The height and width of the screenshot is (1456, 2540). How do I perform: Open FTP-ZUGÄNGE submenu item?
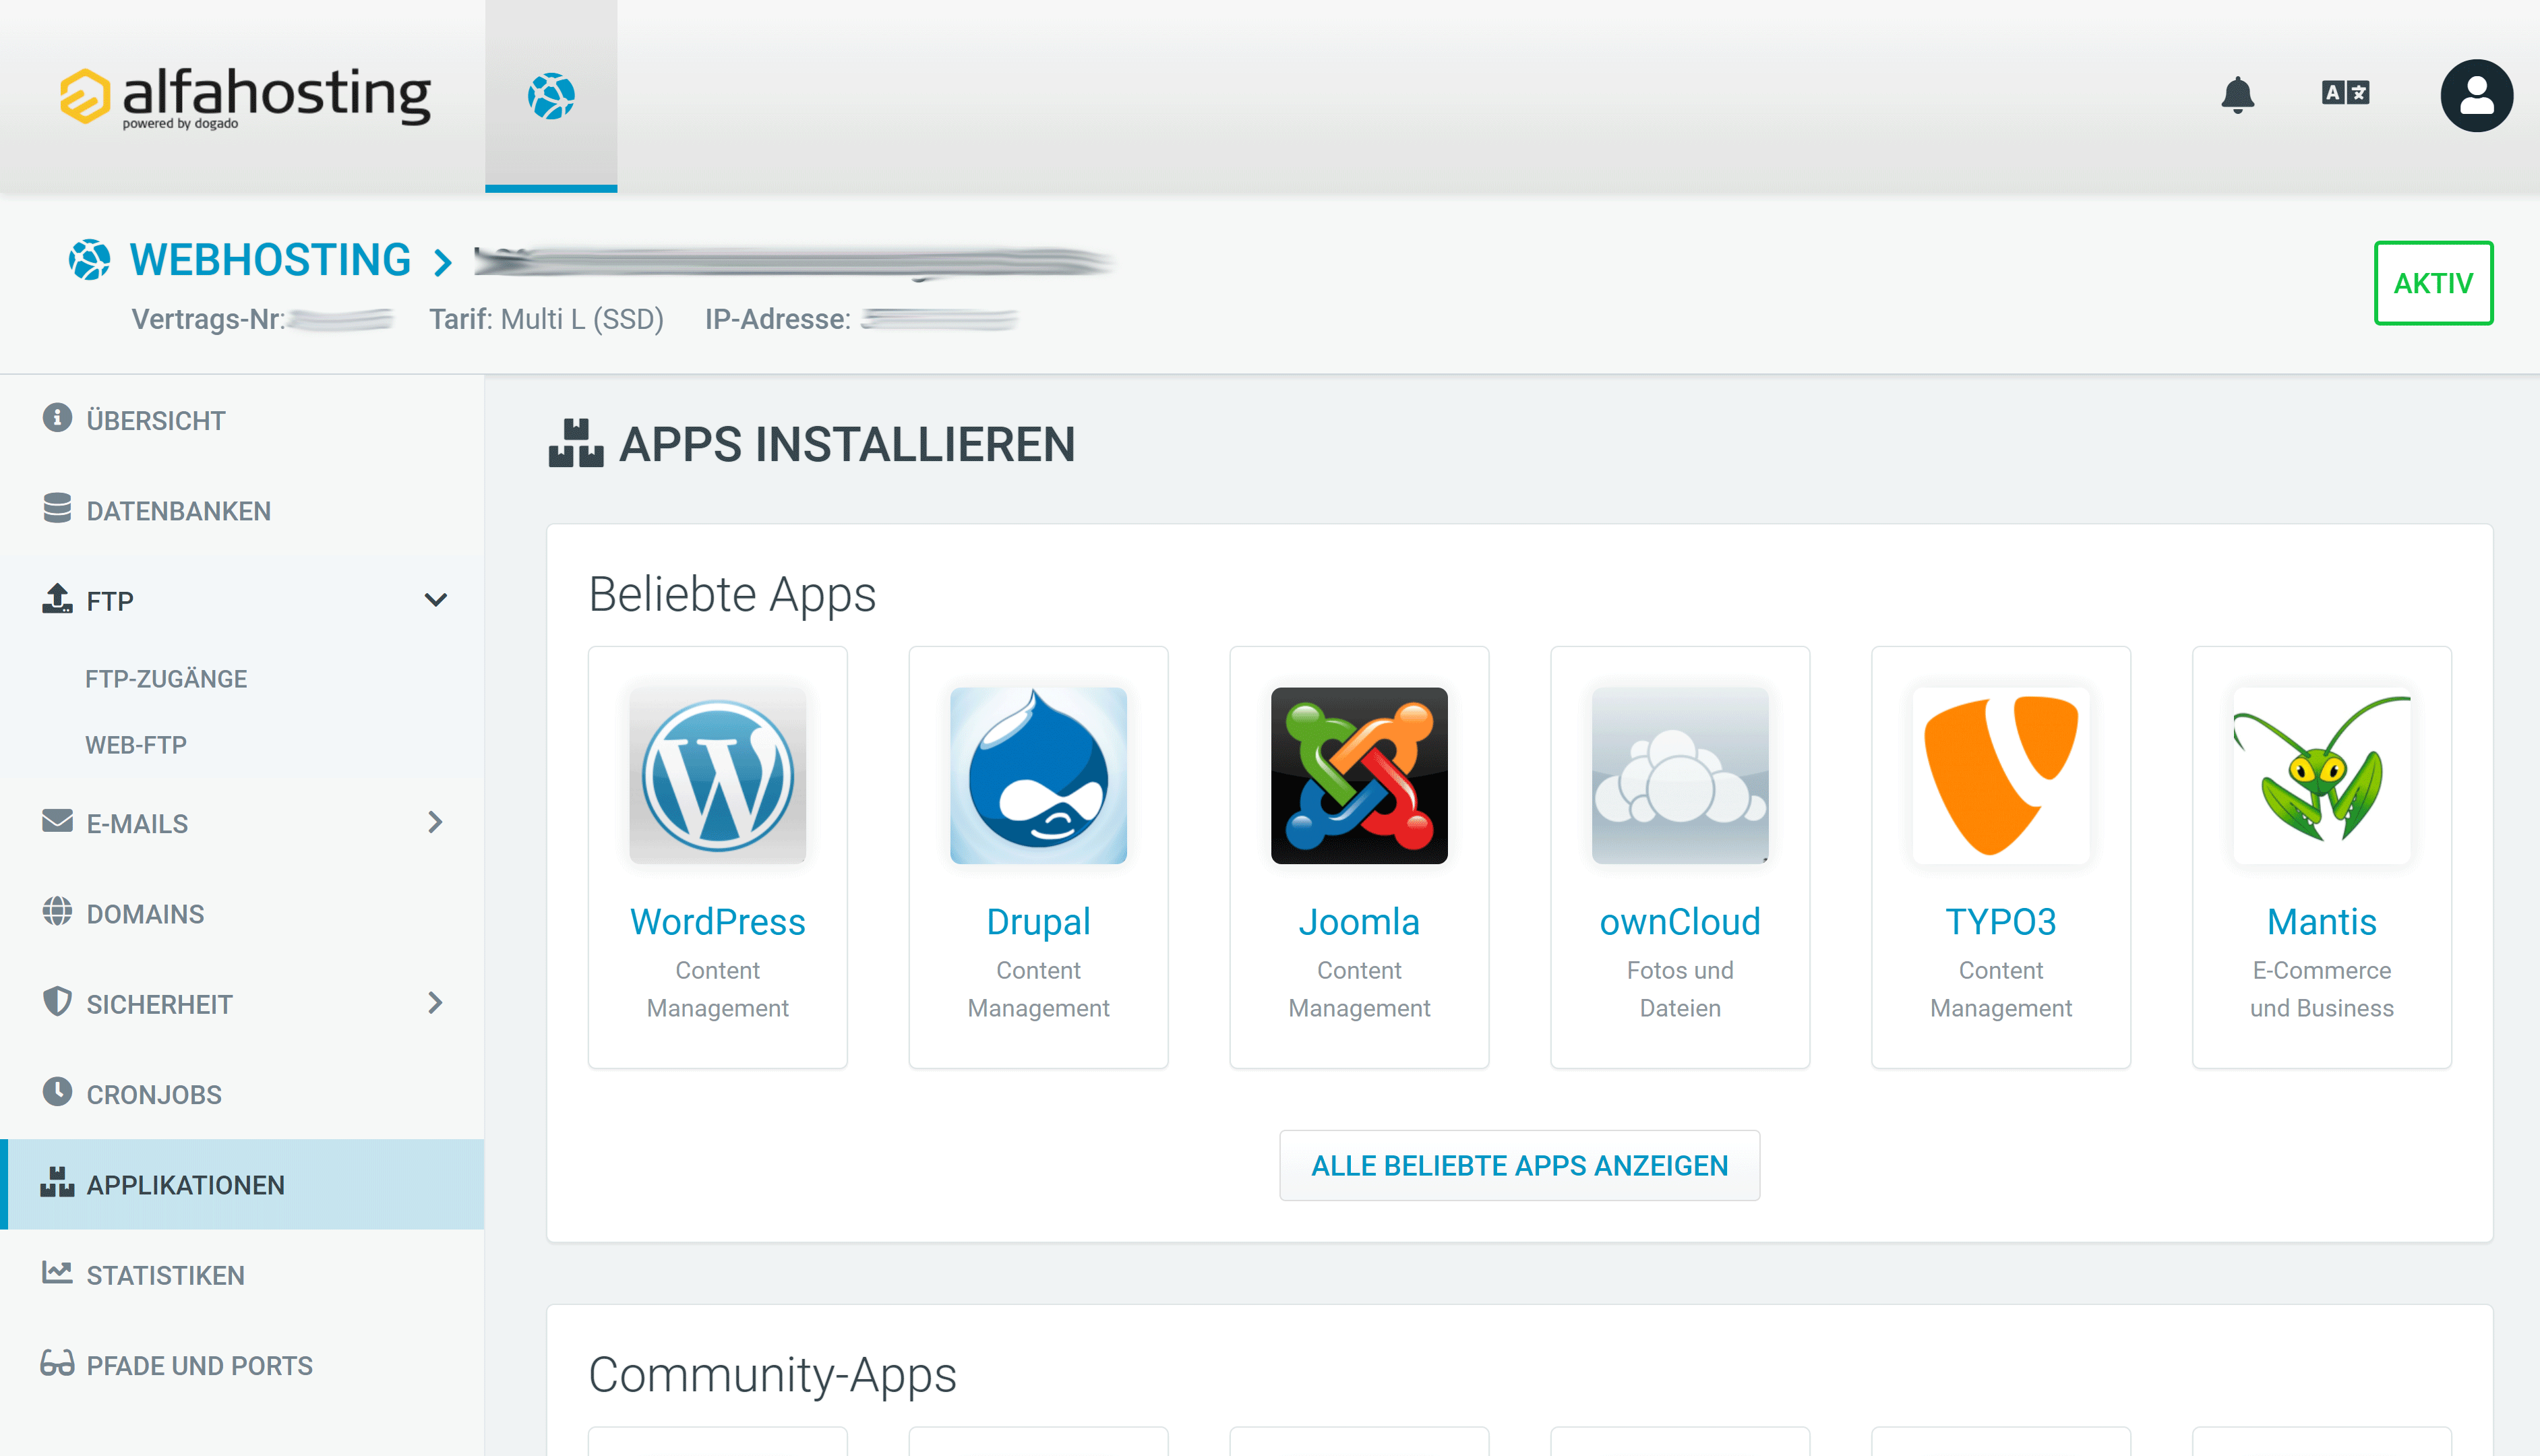[166, 679]
